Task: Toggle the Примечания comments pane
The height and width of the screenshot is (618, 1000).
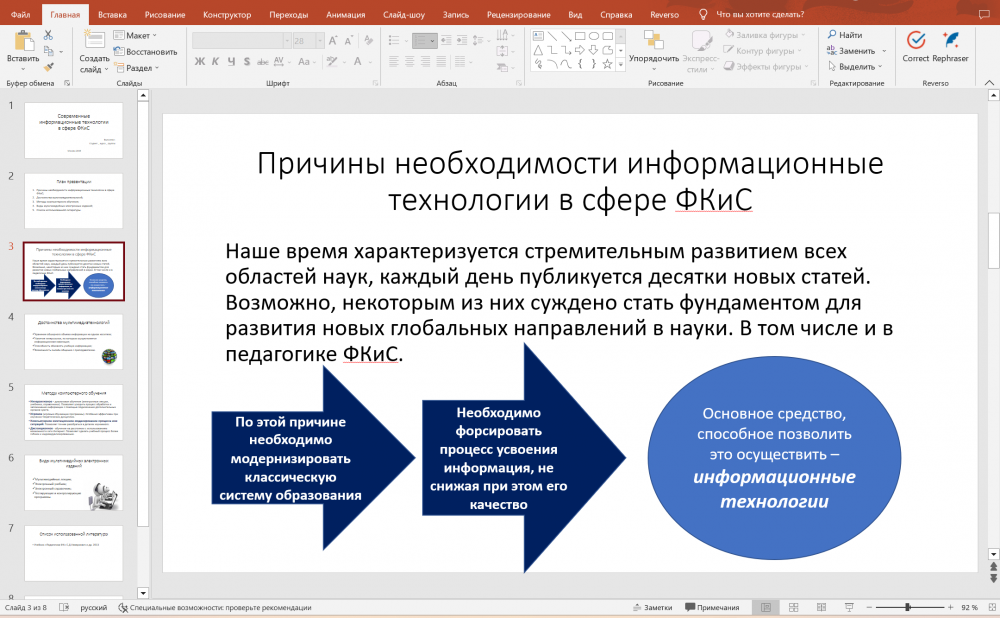Action: (x=711, y=608)
